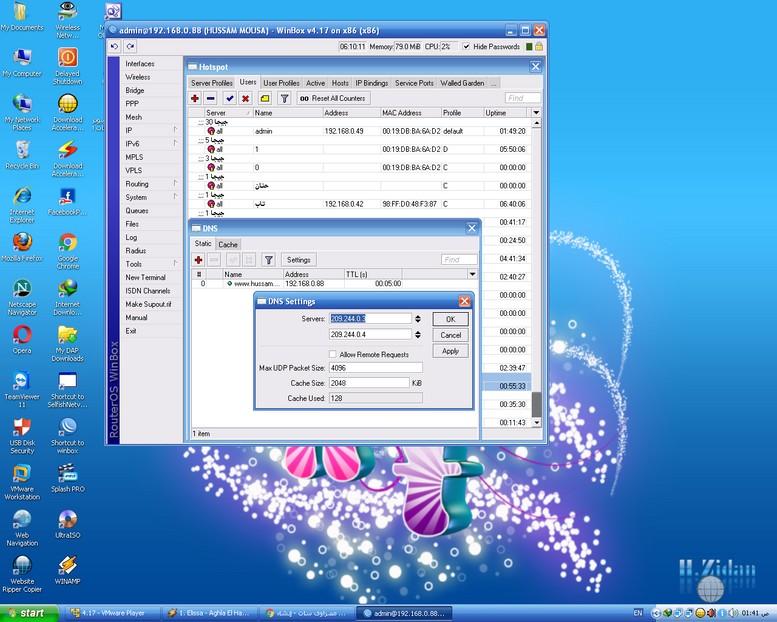Click the up/down arrows beside server 209.244.0.4

418,335
